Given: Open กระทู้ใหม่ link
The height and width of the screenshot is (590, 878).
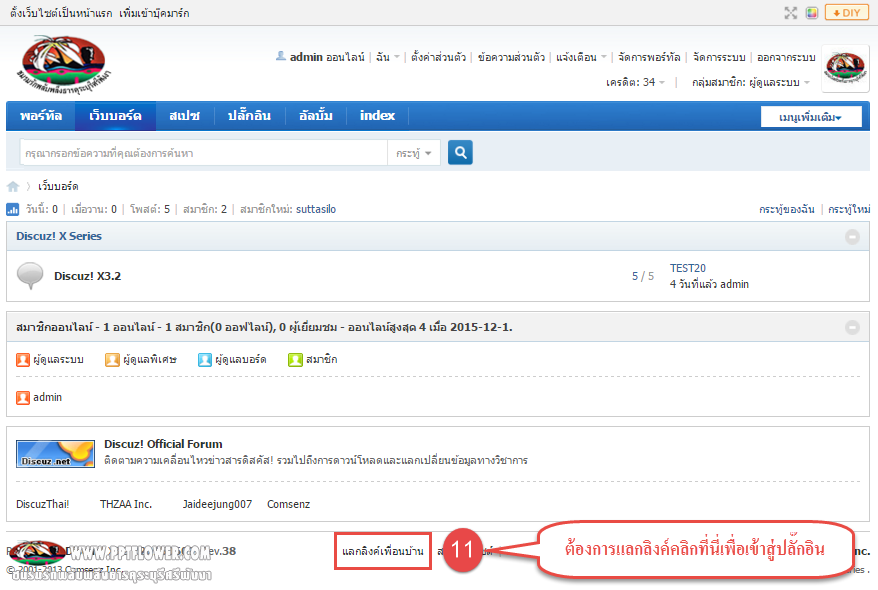Looking at the screenshot, I should tap(849, 209).
